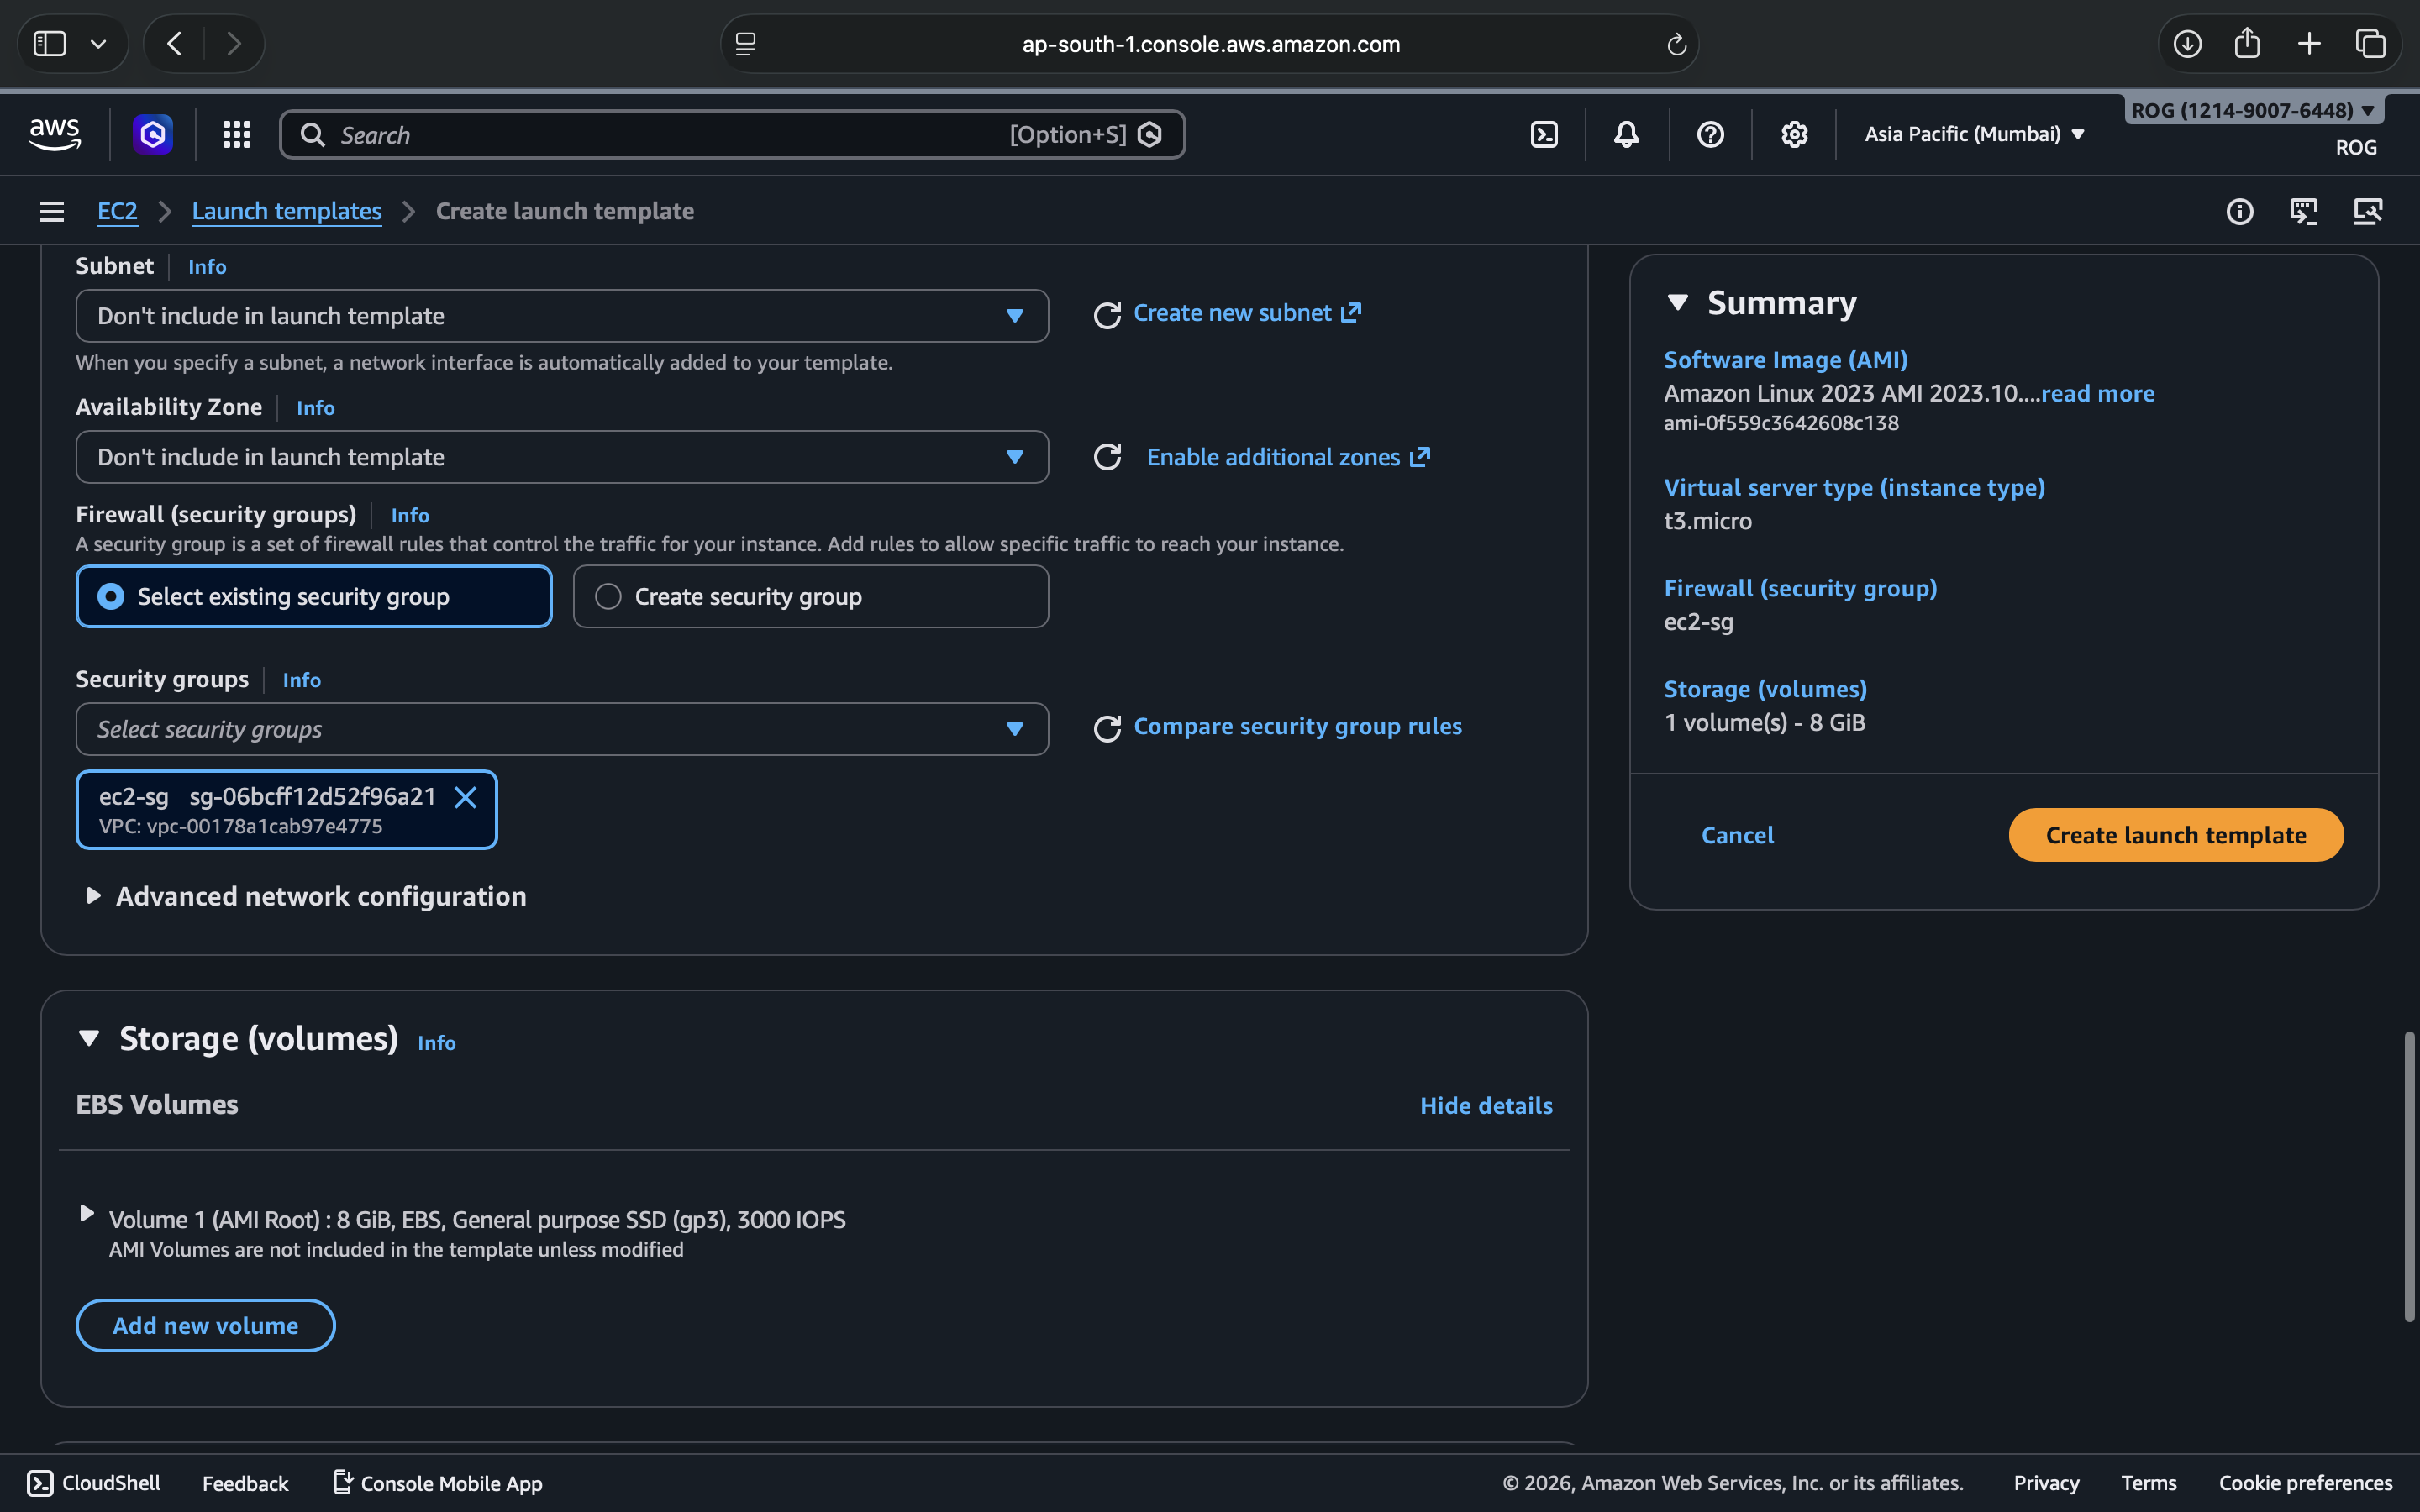Open the Availability Zone dropdown
The height and width of the screenshot is (1512, 2420).
click(561, 457)
